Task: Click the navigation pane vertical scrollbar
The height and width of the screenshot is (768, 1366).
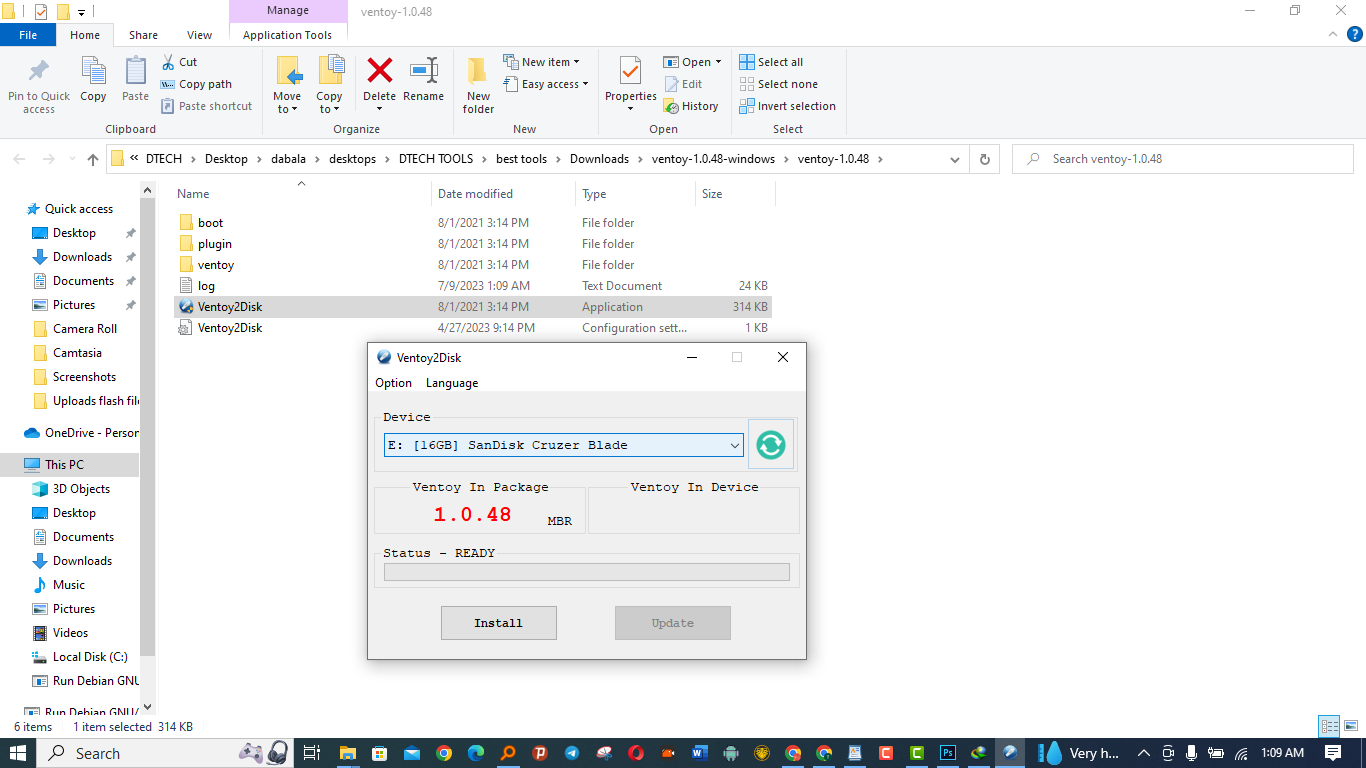Action: click(x=148, y=425)
